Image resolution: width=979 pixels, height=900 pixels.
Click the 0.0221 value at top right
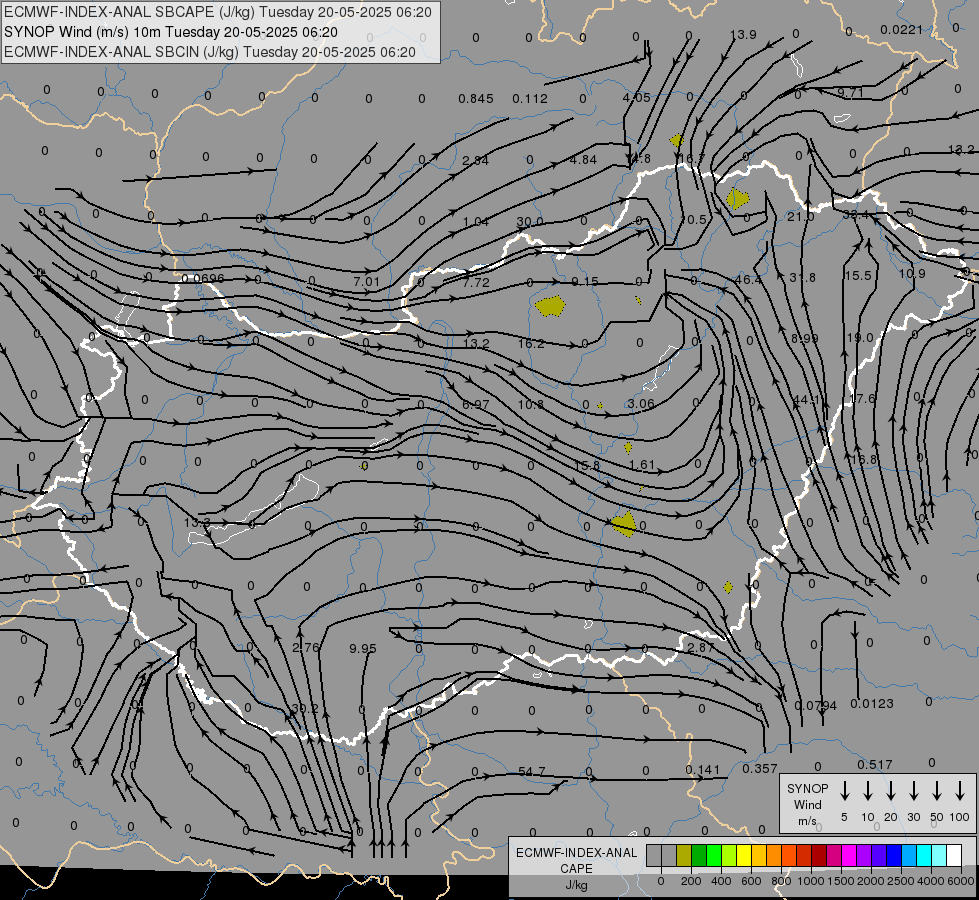point(901,29)
